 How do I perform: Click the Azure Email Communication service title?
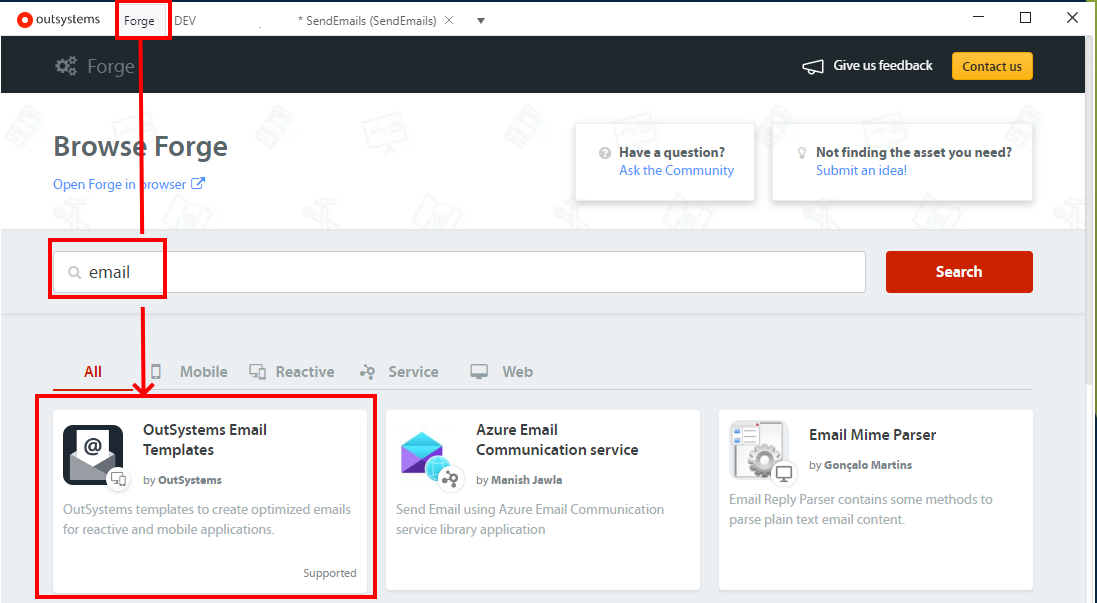557,439
